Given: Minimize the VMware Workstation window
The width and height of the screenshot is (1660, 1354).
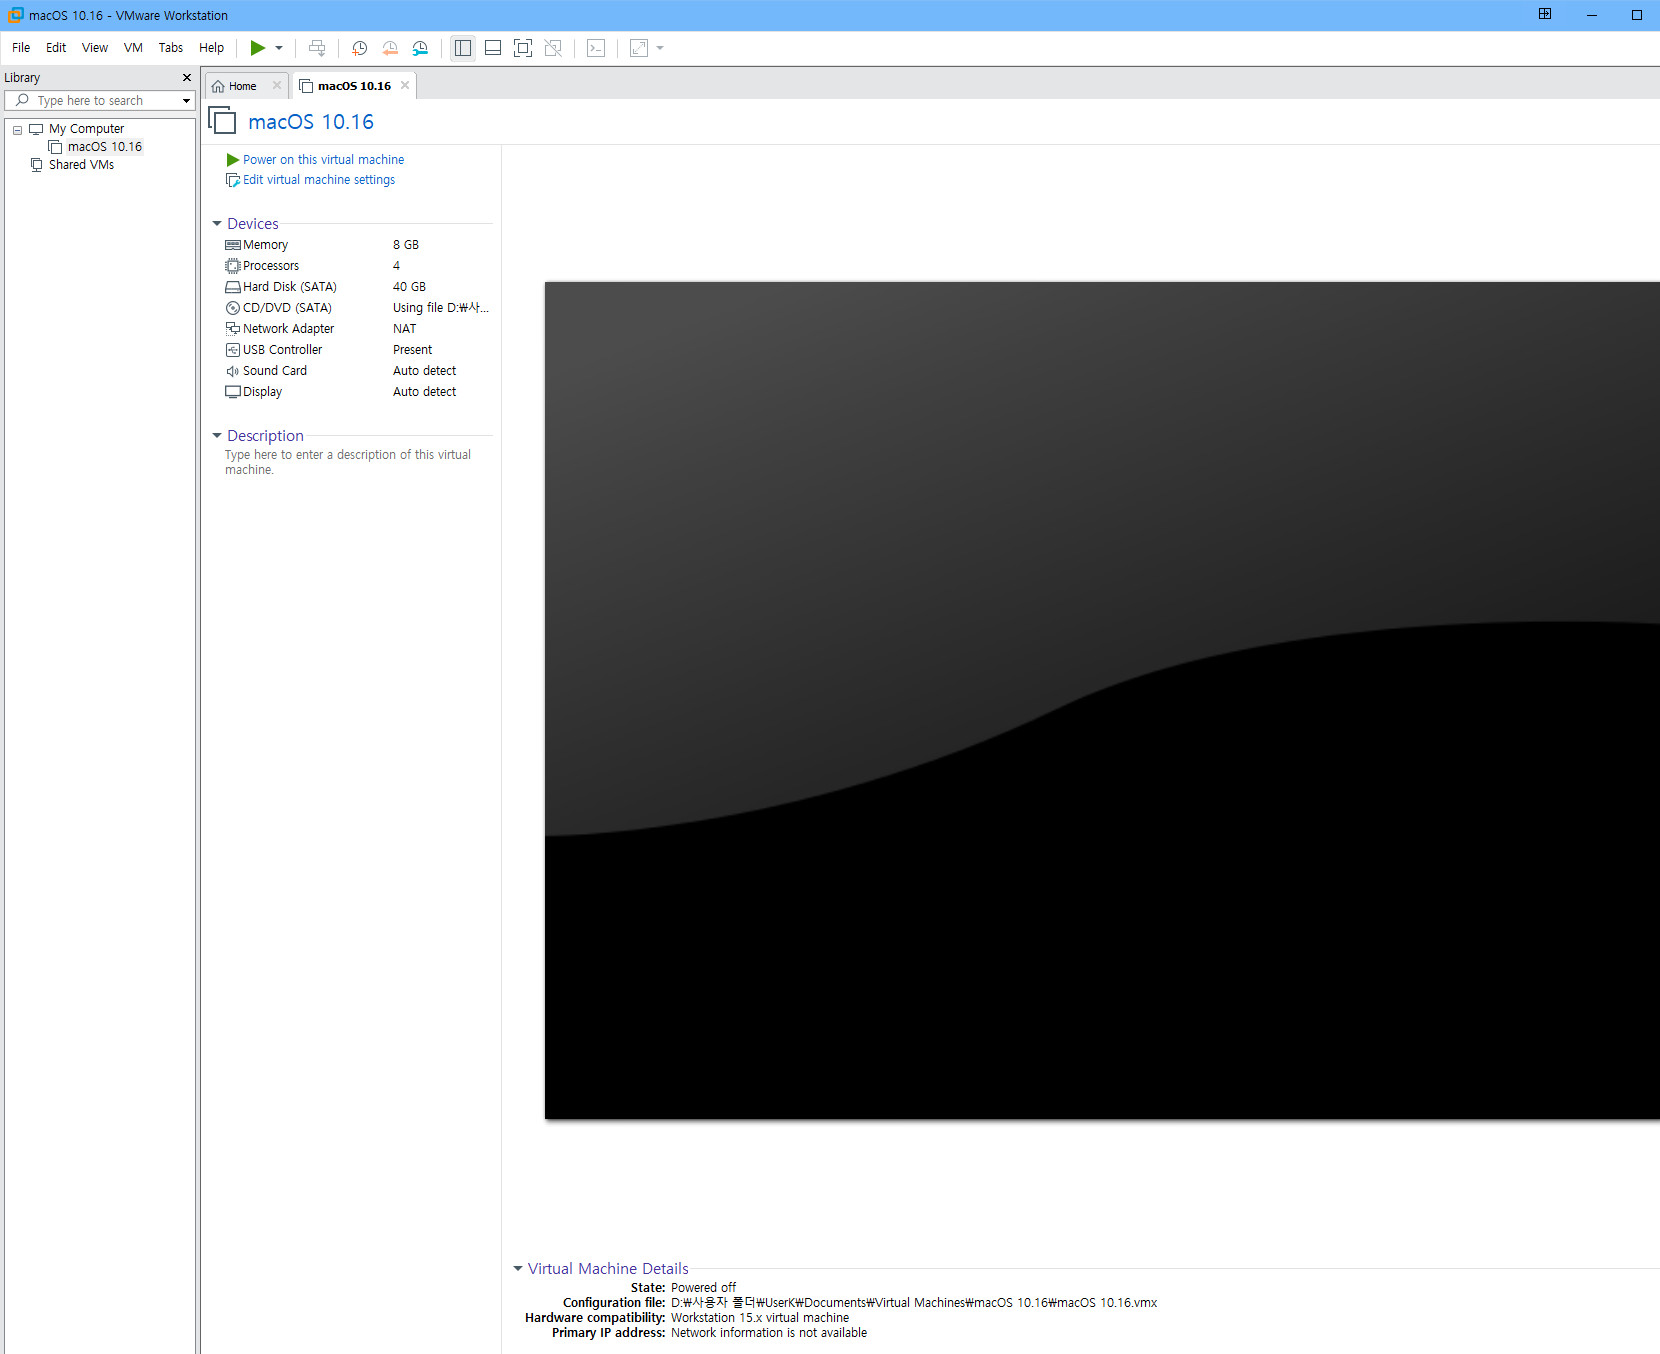Looking at the screenshot, I should pos(1591,15).
